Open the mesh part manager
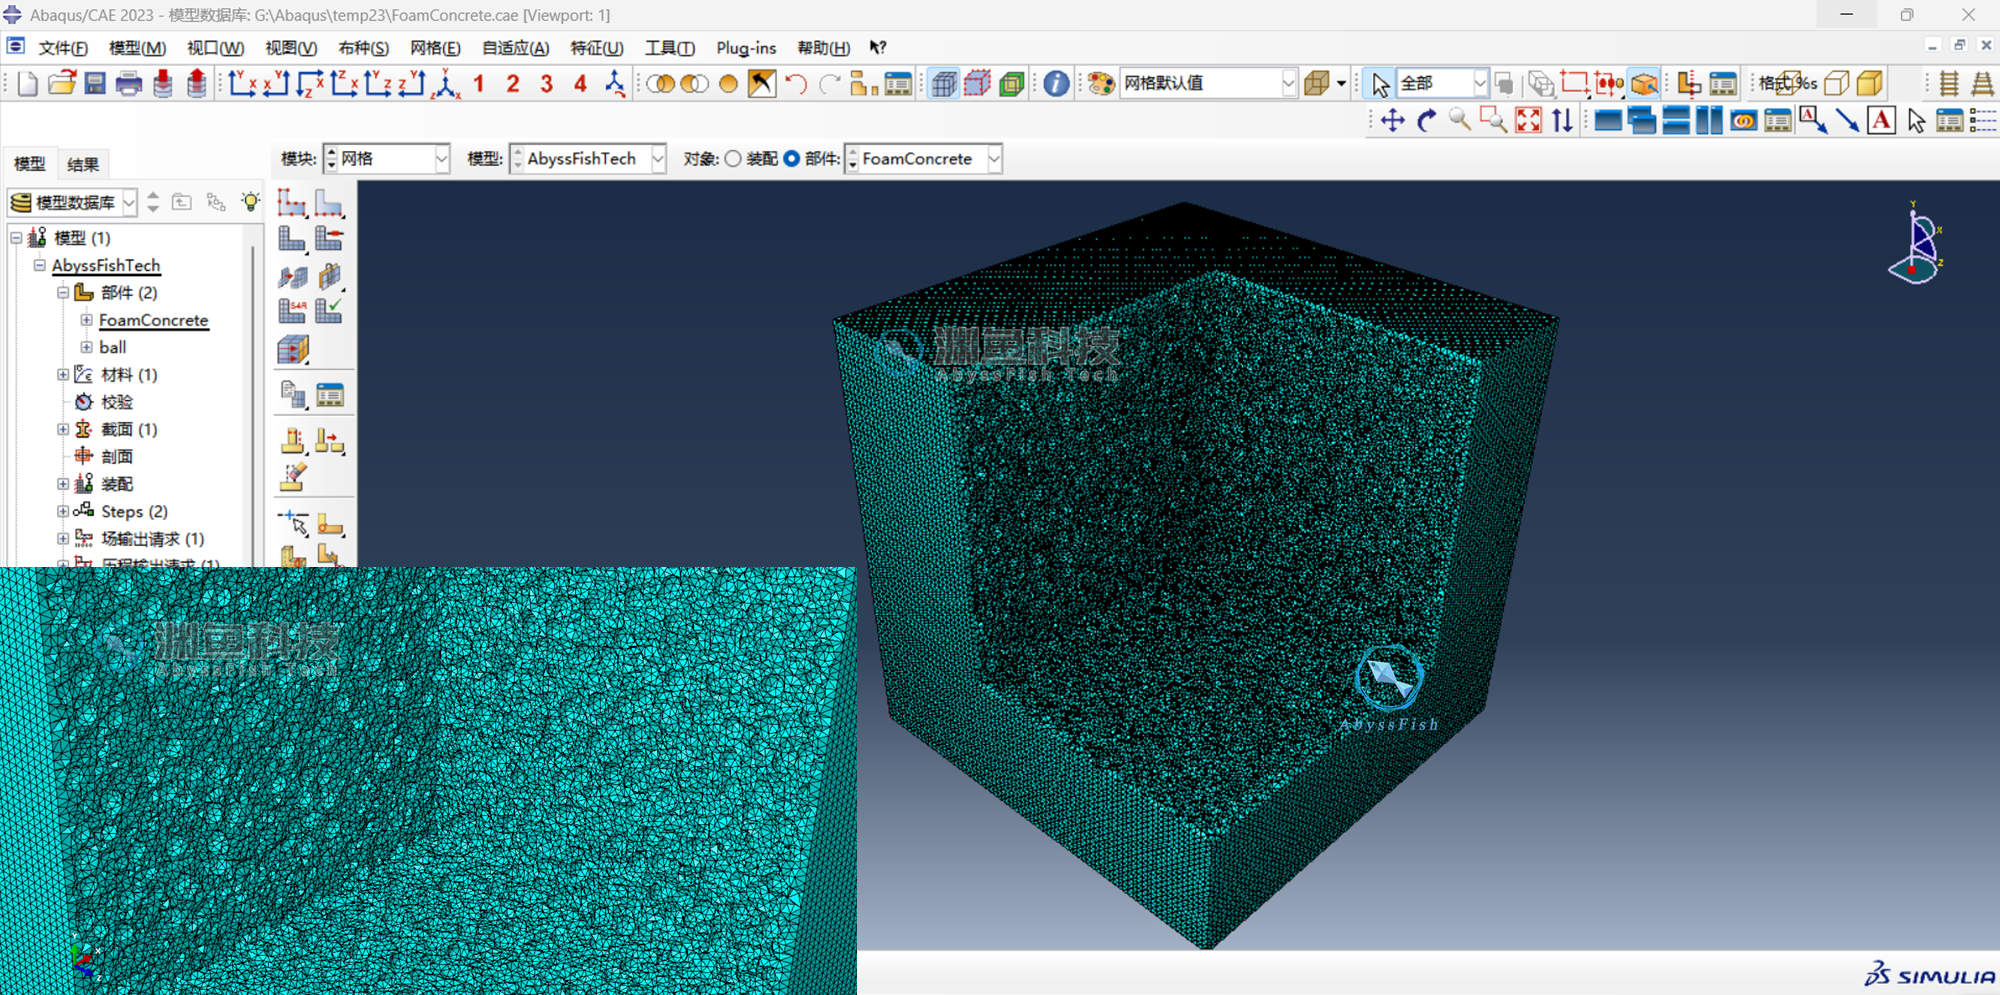This screenshot has height=995, width=2000. pos(330,396)
